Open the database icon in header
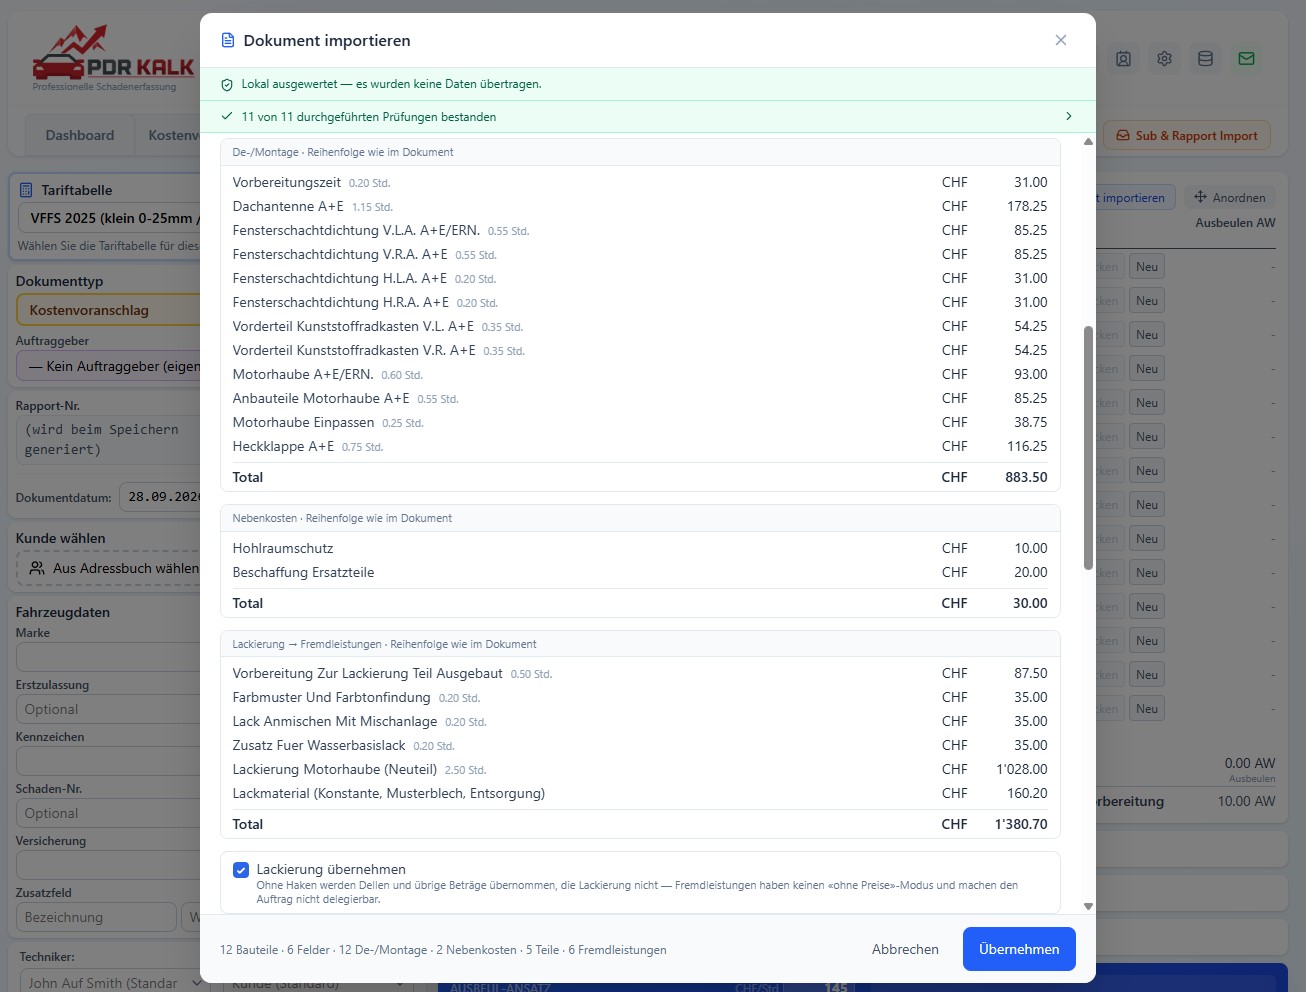The image size is (1306, 992). pyautogui.click(x=1205, y=59)
